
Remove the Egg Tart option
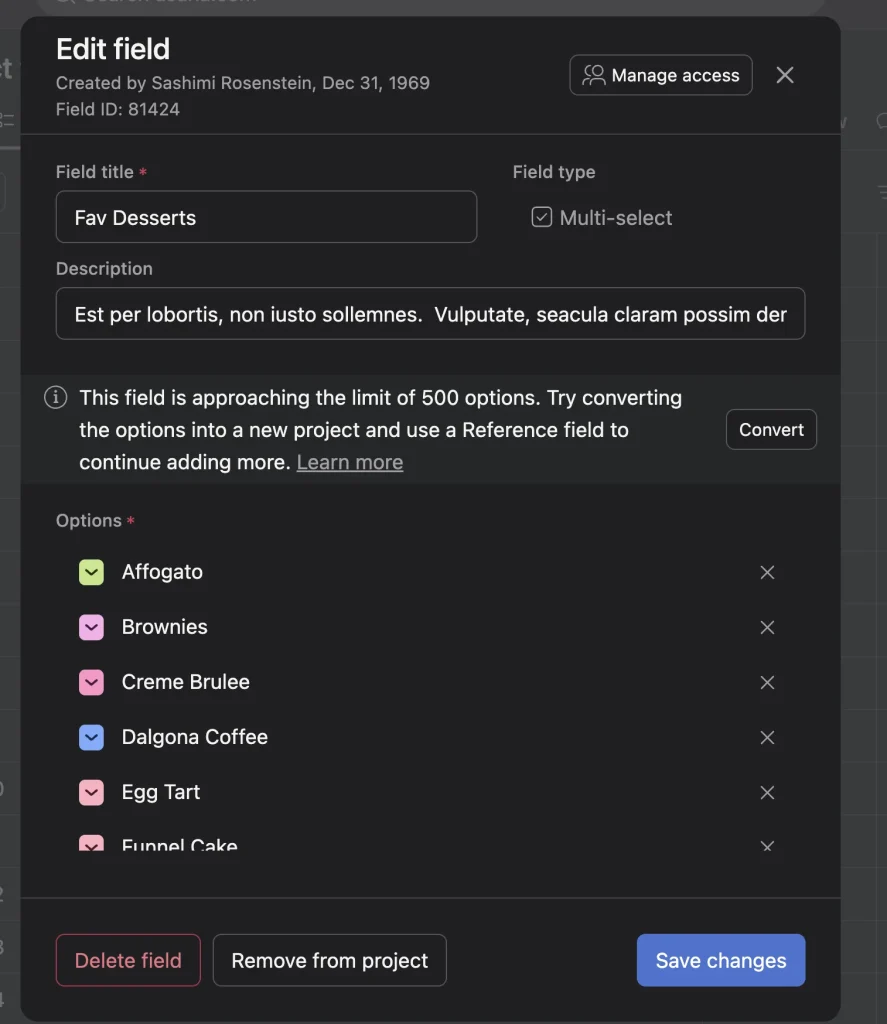coord(767,792)
